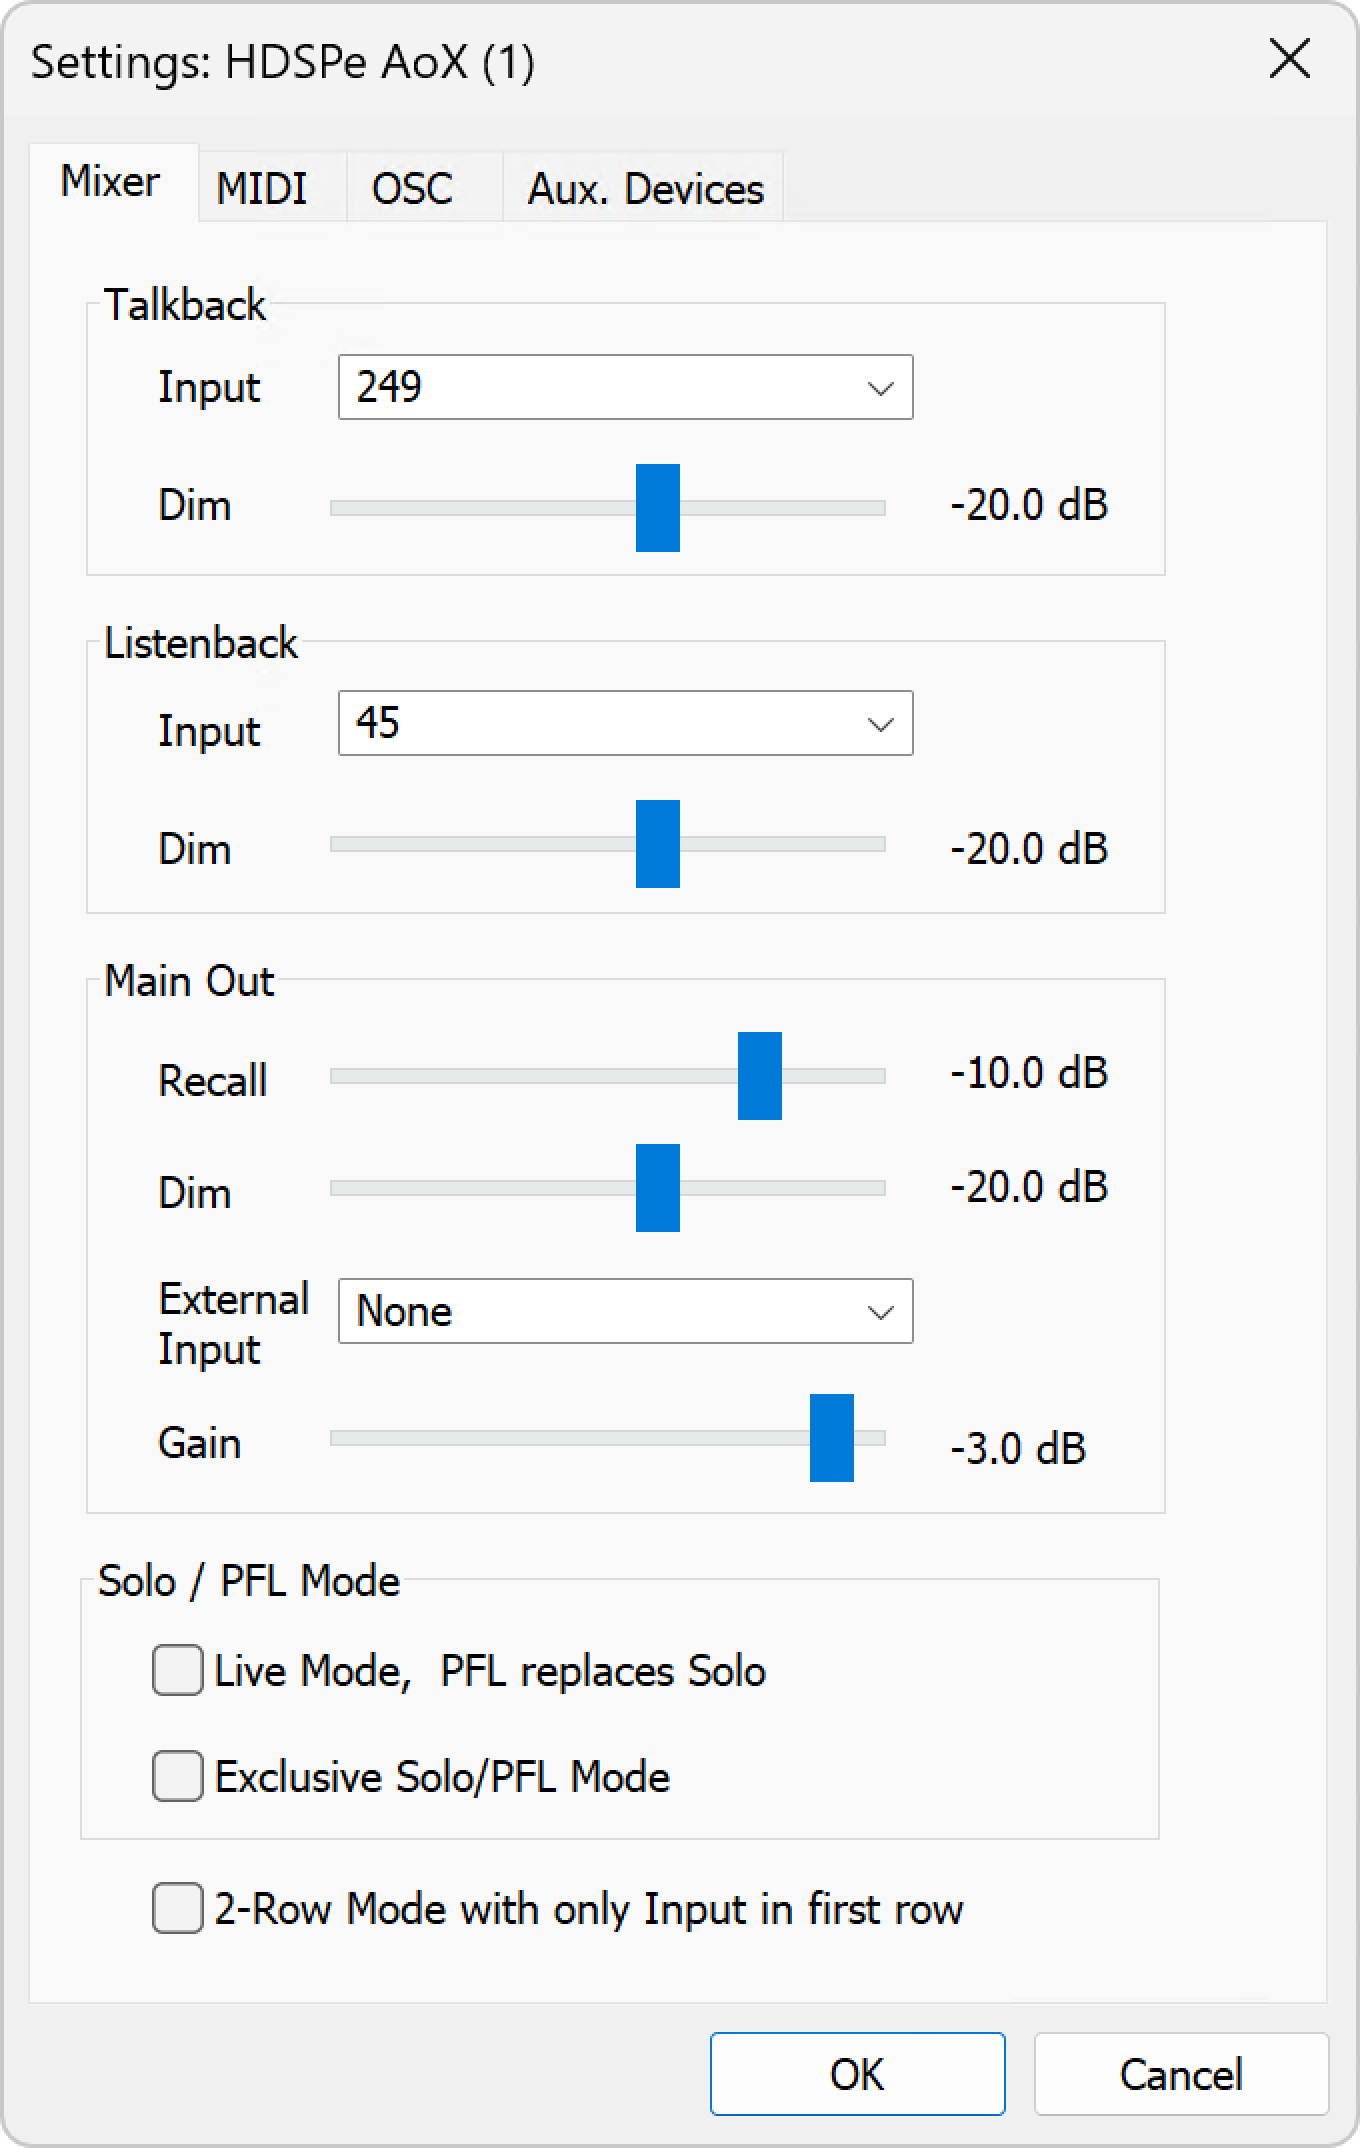Viewport: 1360px width, 2148px height.
Task: Click the Listenback Dim slider handle
Action: tap(658, 844)
